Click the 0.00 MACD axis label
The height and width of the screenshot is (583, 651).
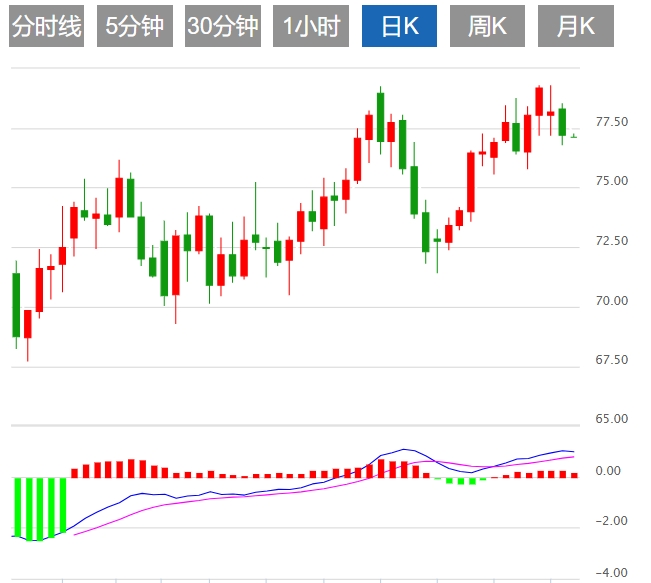pyautogui.click(x=607, y=471)
